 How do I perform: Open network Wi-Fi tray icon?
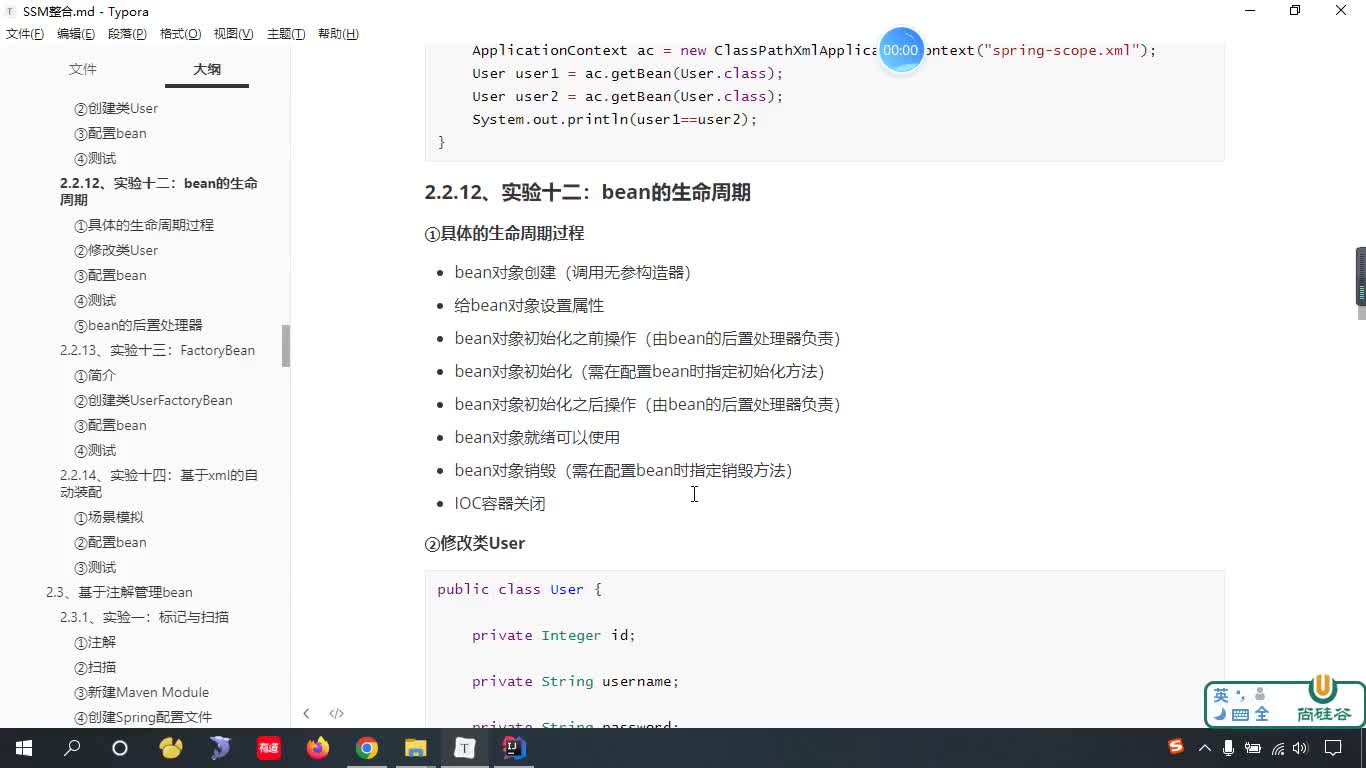coord(1277,748)
